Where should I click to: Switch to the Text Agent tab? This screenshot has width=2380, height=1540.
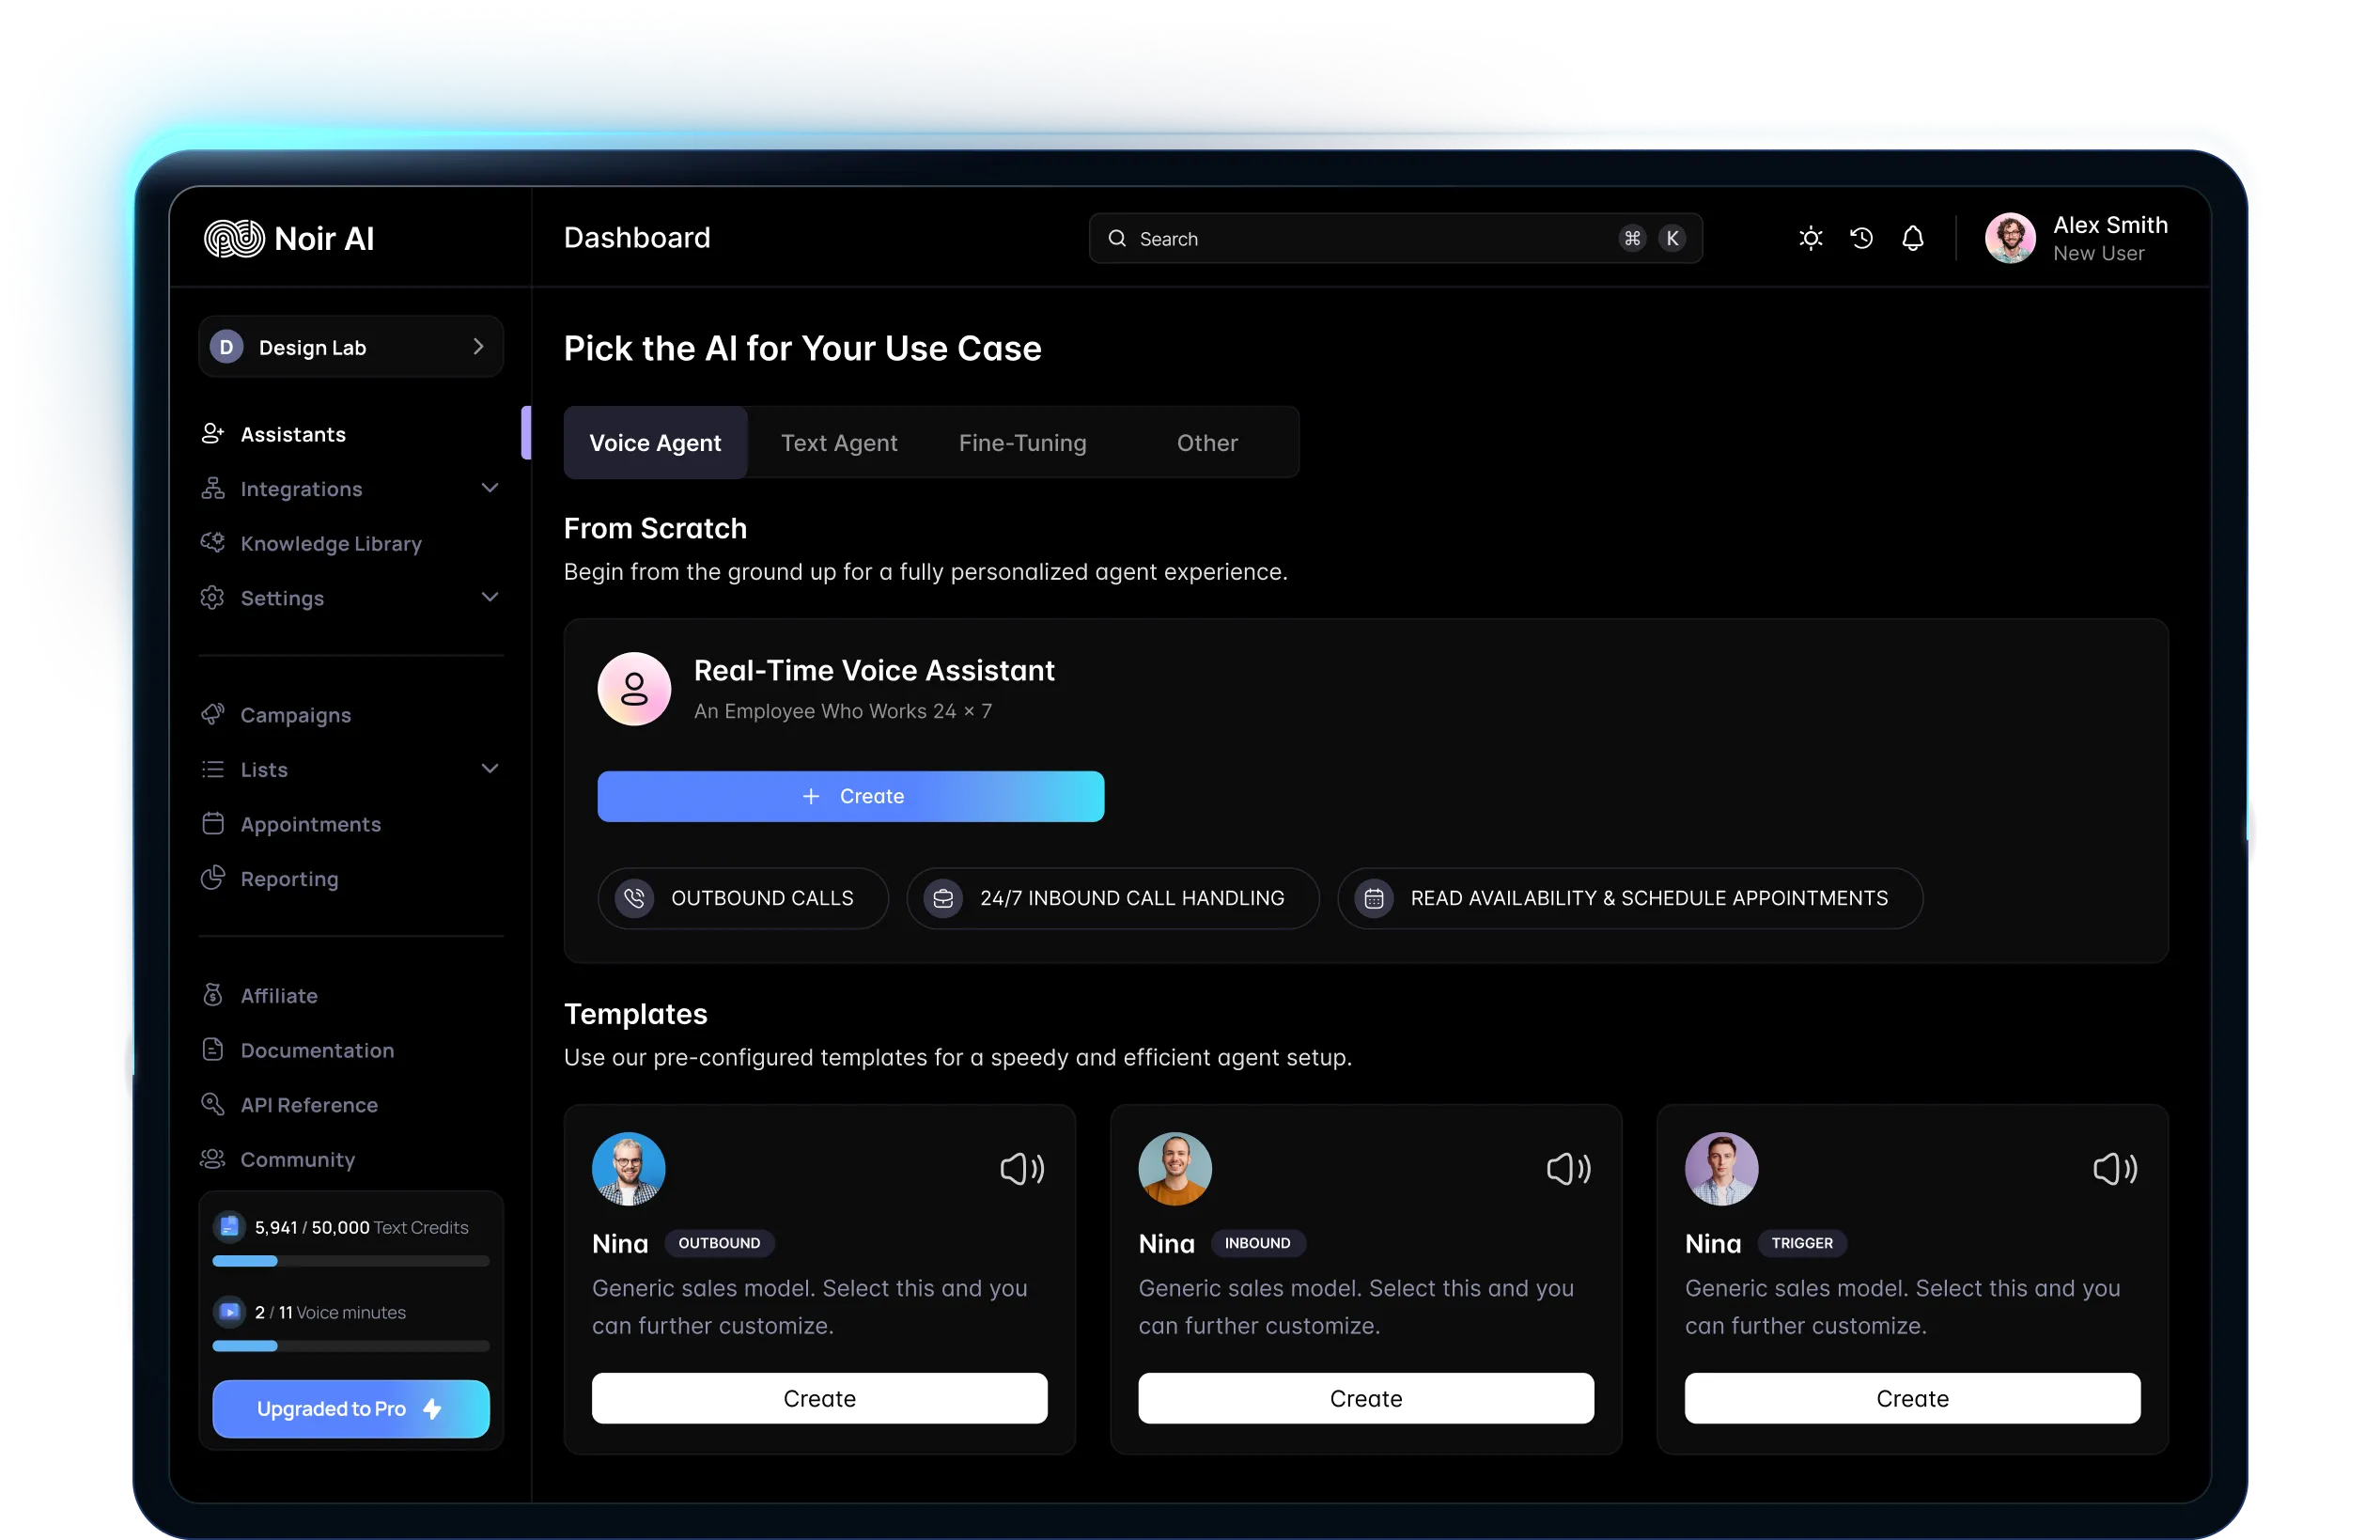click(x=840, y=442)
